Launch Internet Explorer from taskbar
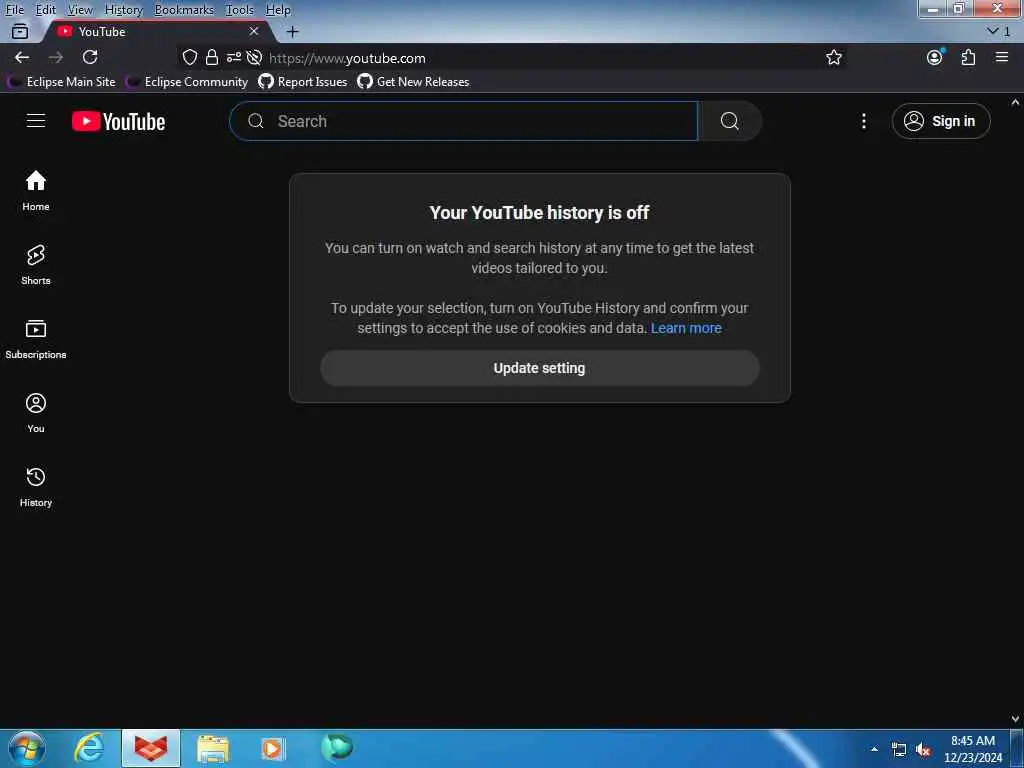Viewport: 1024px width, 768px height. (x=89, y=748)
